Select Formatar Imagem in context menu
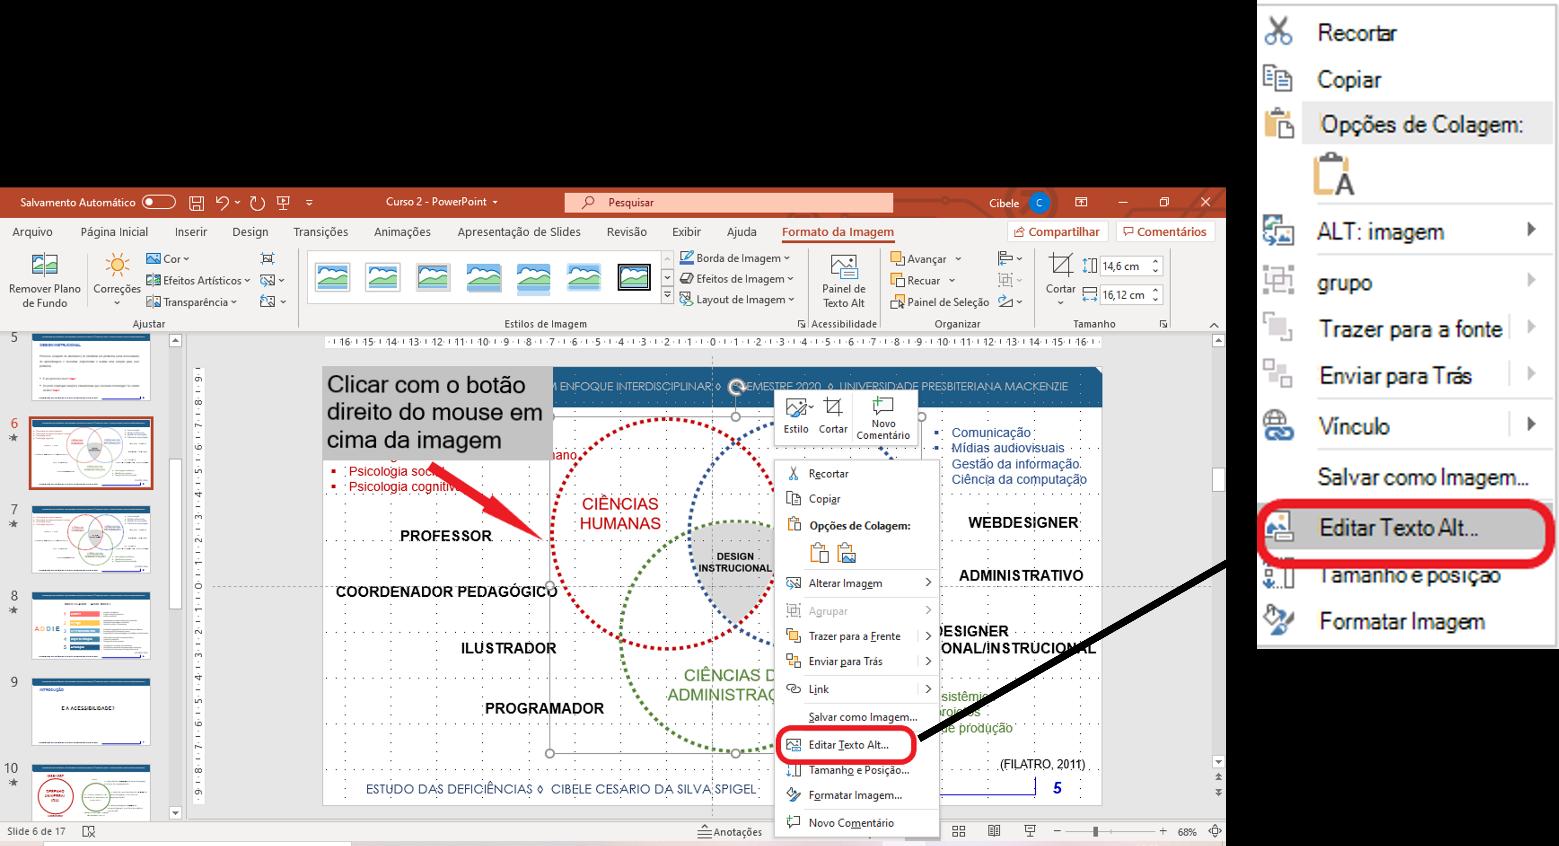 (858, 796)
